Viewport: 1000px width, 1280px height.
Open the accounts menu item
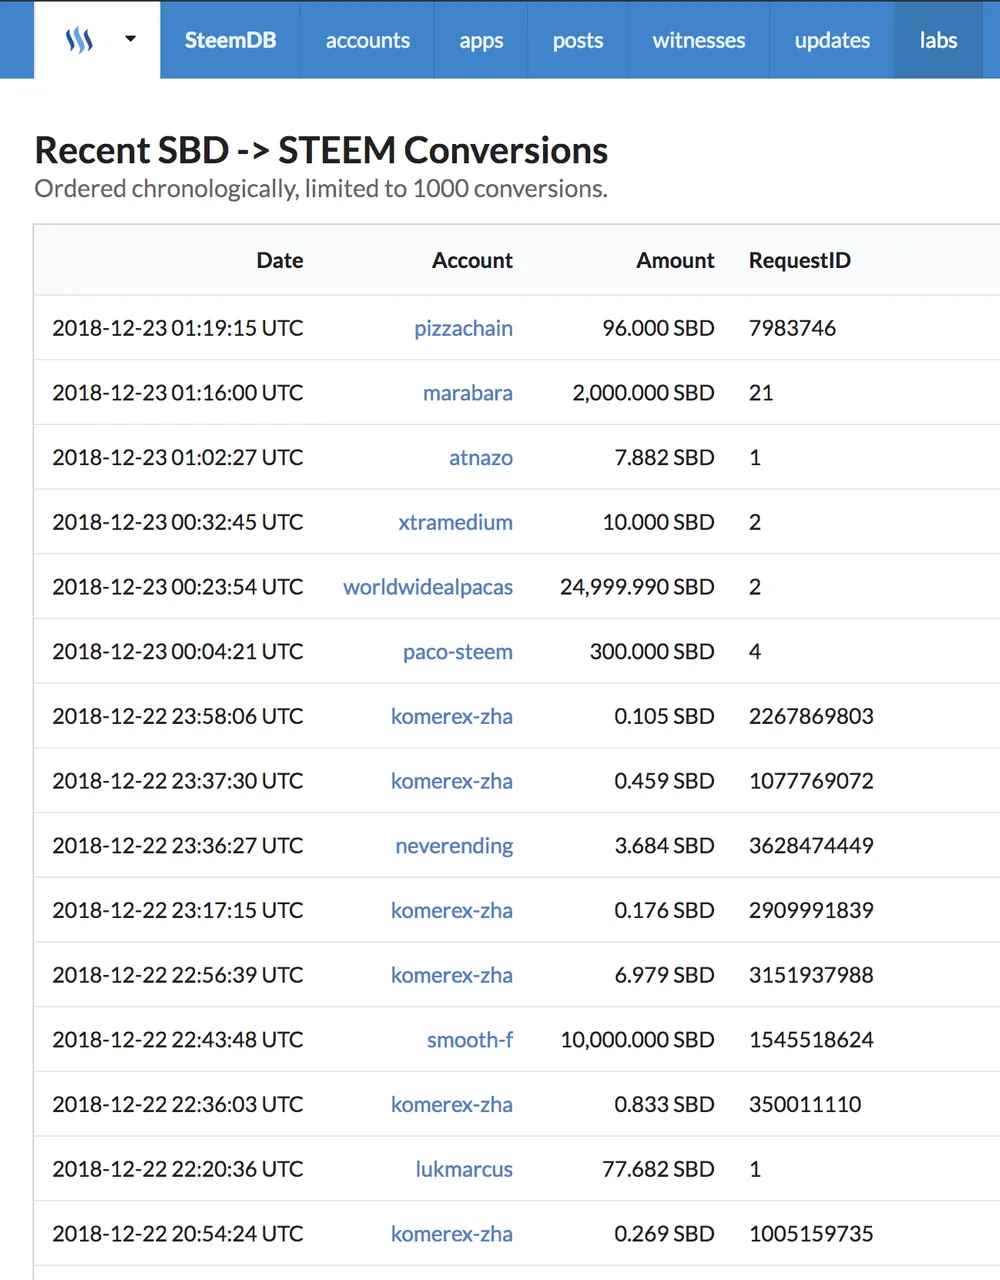pyautogui.click(x=367, y=40)
